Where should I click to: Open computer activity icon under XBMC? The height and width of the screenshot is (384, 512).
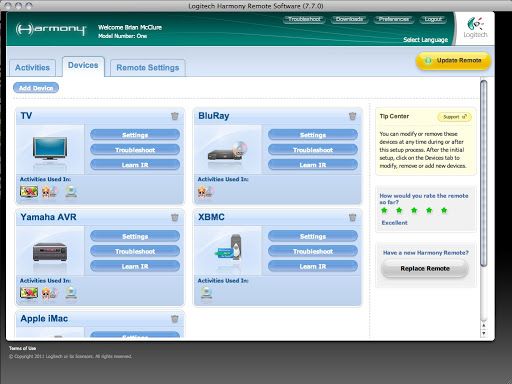pos(207,293)
